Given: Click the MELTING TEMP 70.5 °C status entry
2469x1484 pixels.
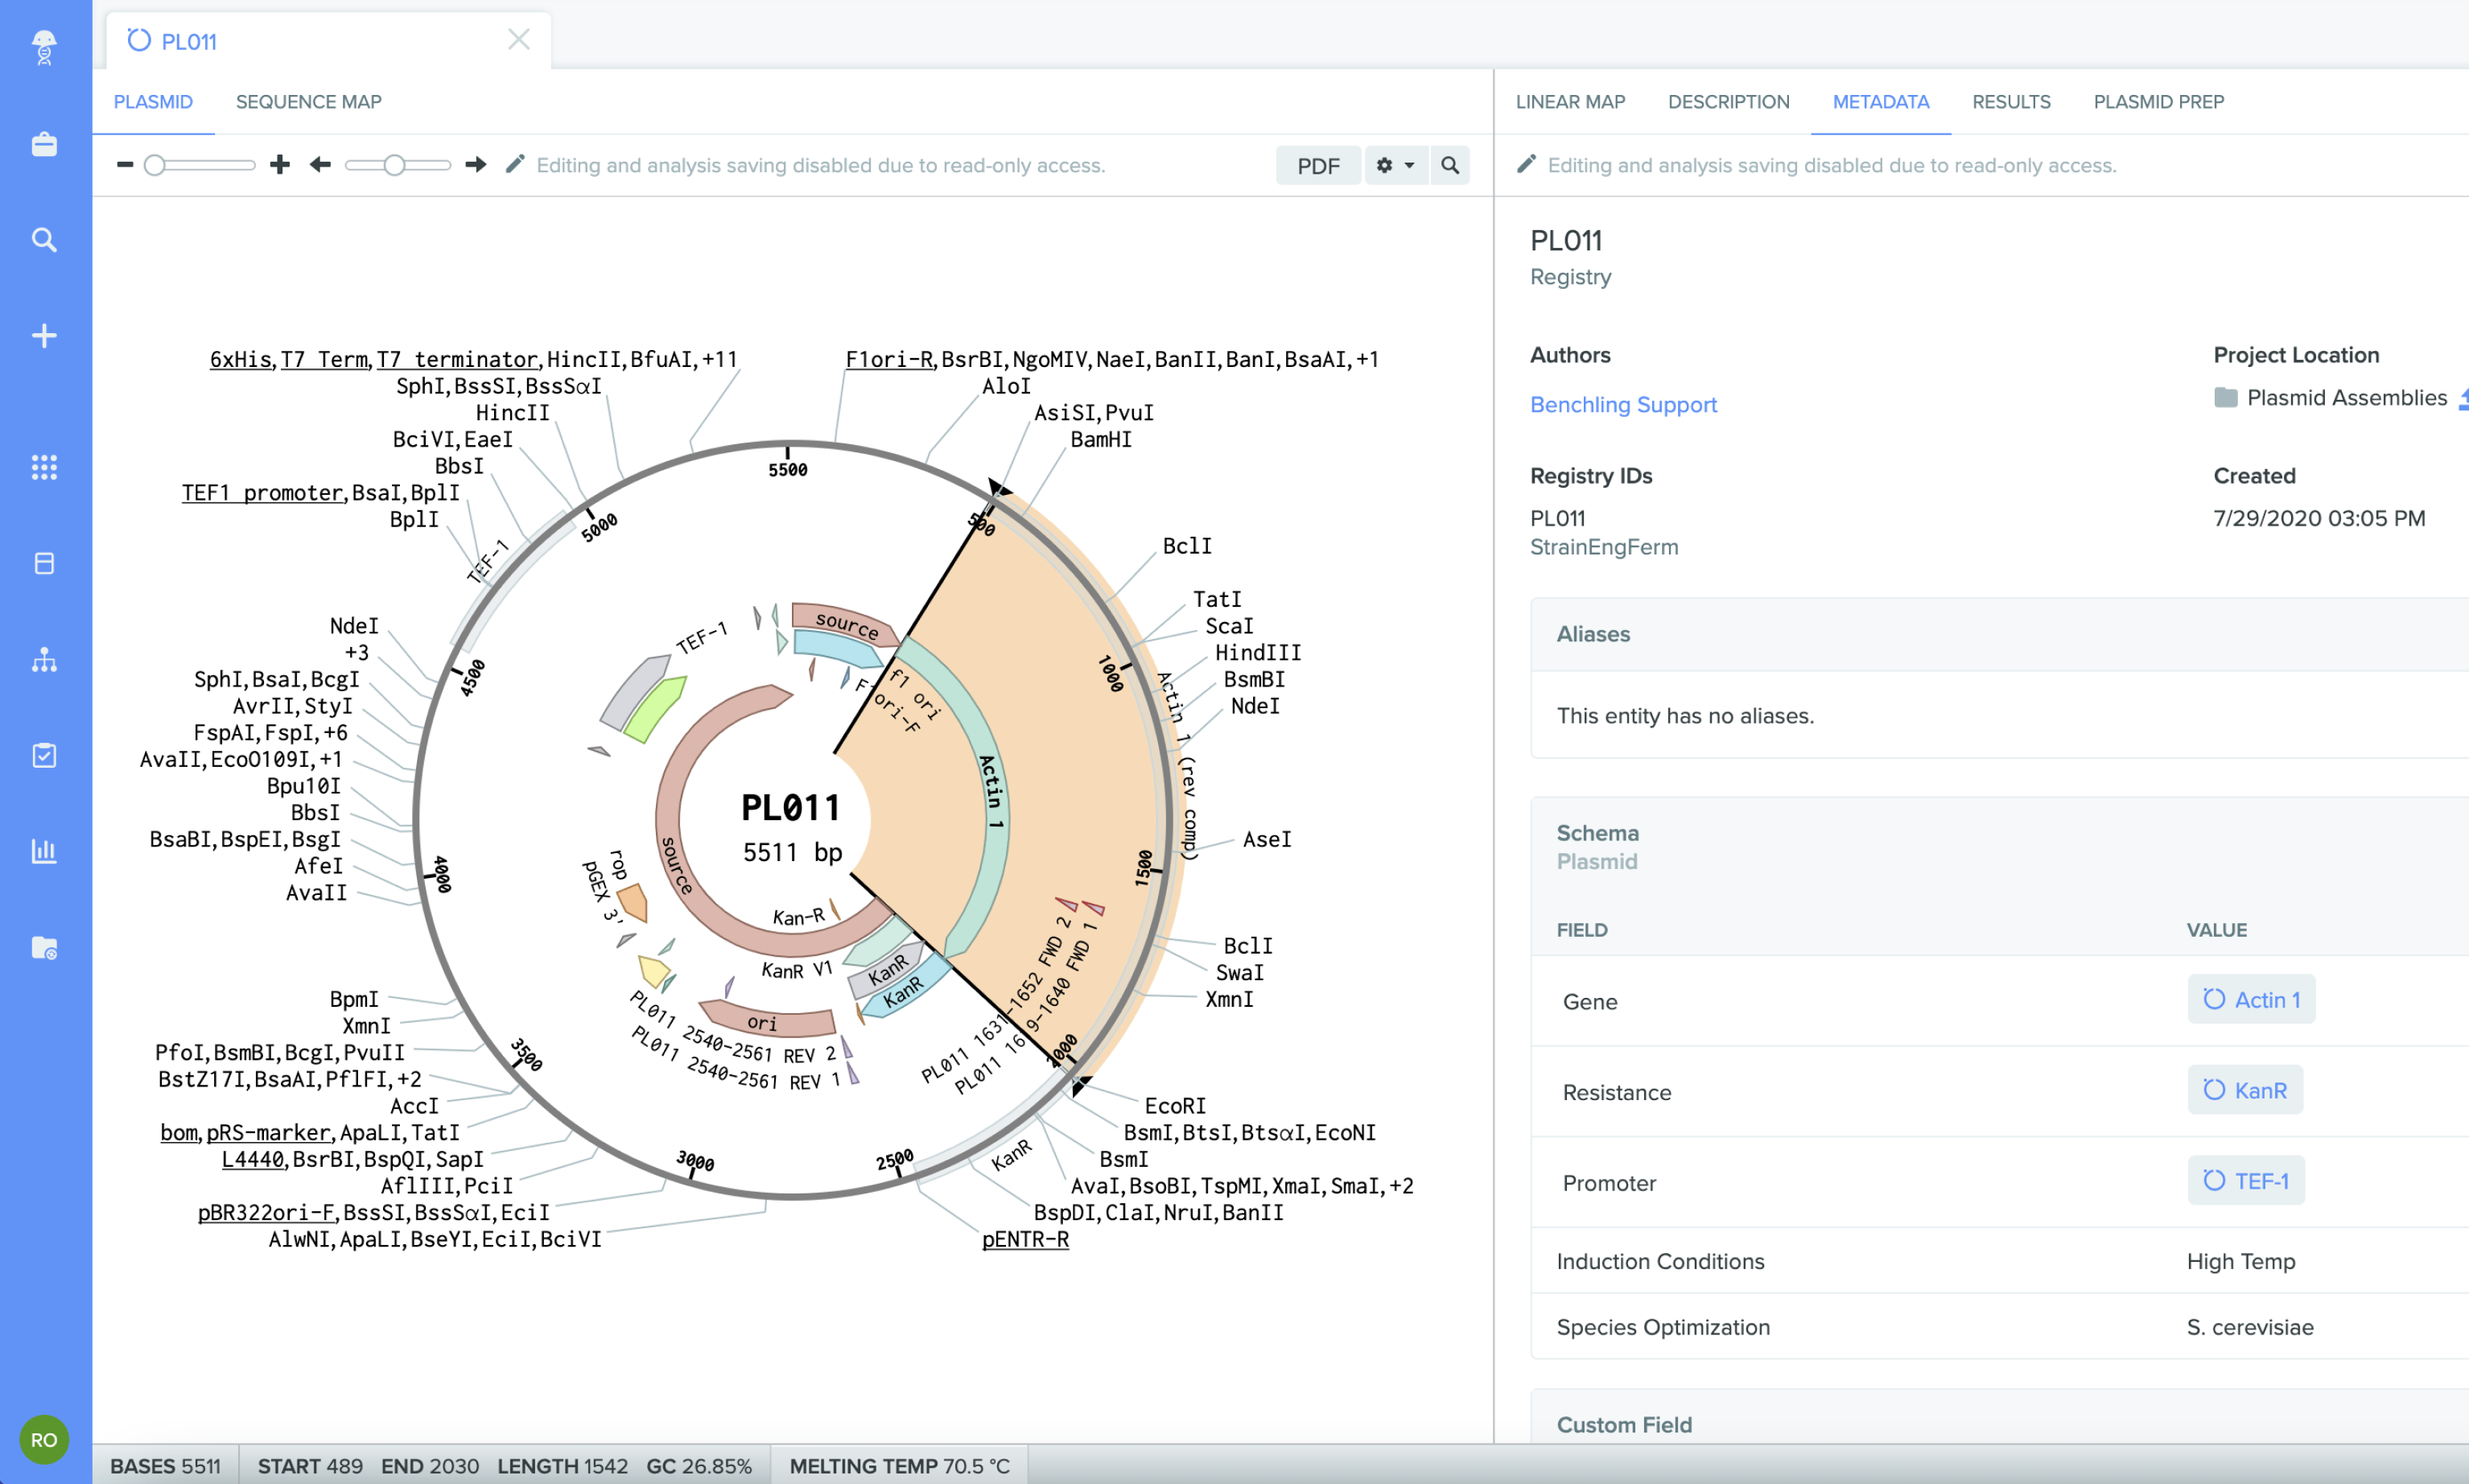Looking at the screenshot, I should (x=899, y=1466).
